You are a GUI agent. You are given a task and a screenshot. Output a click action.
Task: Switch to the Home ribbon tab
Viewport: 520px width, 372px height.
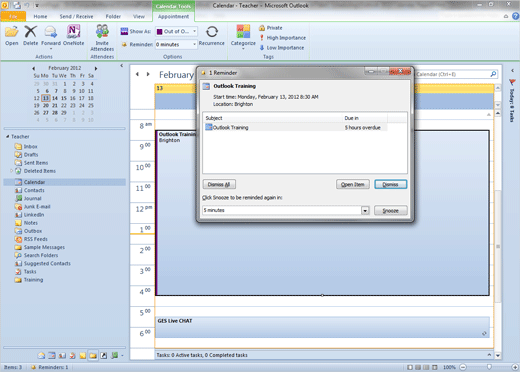40,16
